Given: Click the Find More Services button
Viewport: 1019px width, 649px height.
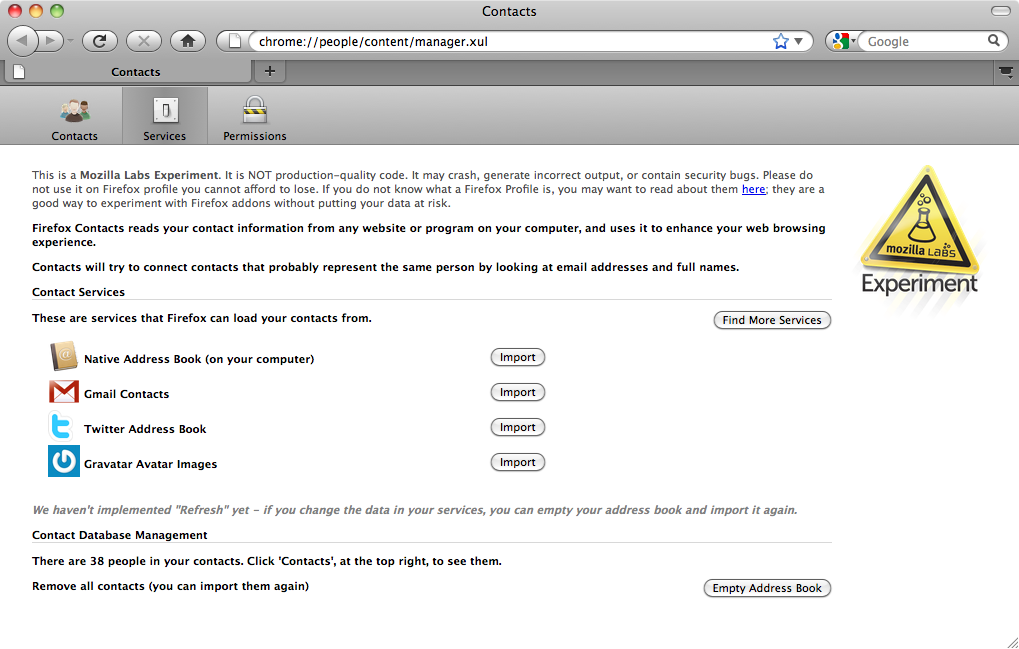Looking at the screenshot, I should (x=771, y=320).
